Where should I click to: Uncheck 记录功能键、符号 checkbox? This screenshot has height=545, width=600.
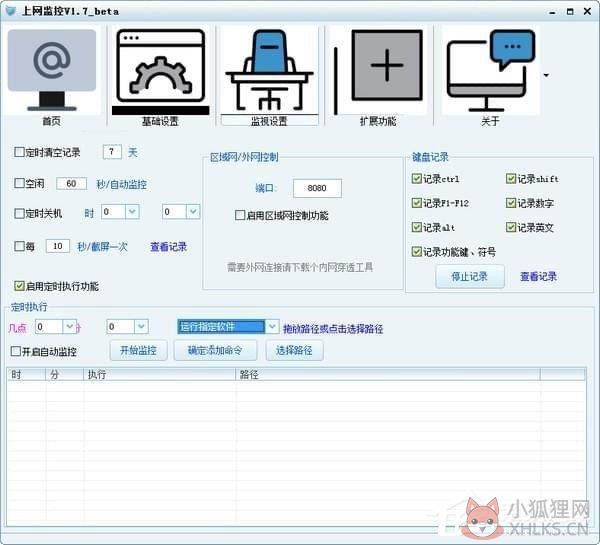[416, 251]
